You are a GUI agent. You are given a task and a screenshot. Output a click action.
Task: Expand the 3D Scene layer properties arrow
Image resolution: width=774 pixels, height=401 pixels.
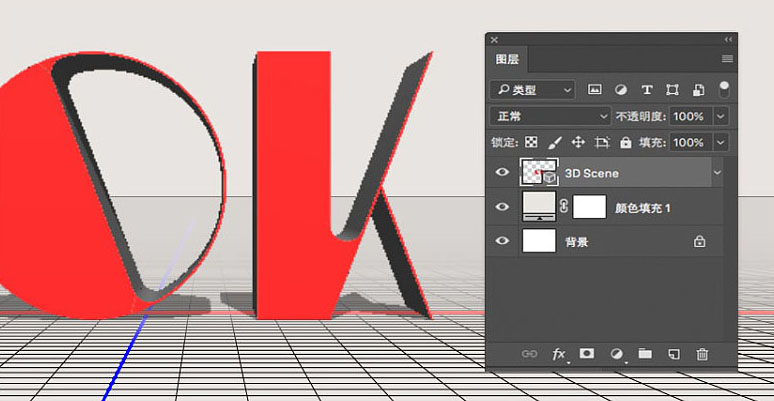tap(717, 172)
